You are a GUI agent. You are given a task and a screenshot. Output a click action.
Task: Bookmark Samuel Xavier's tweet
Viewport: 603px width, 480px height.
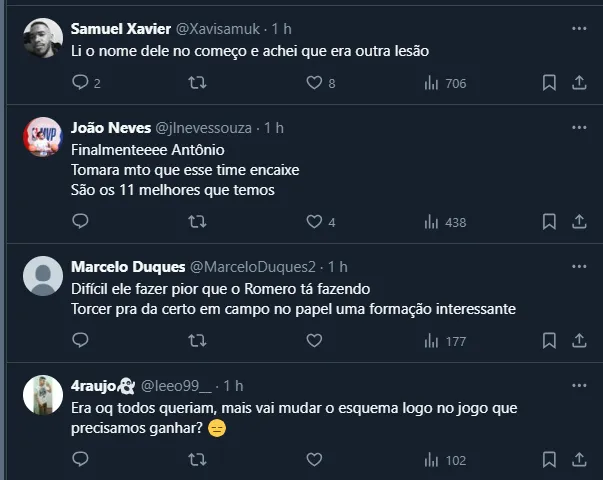[549, 83]
